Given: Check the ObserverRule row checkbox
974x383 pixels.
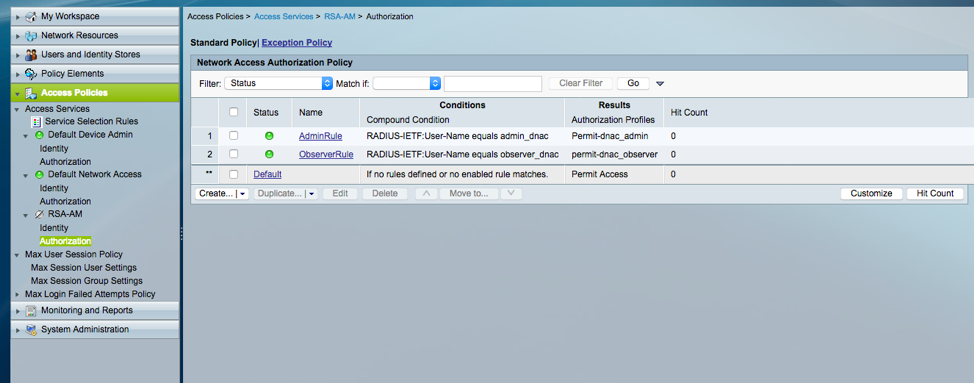Looking at the screenshot, I should pos(233,154).
